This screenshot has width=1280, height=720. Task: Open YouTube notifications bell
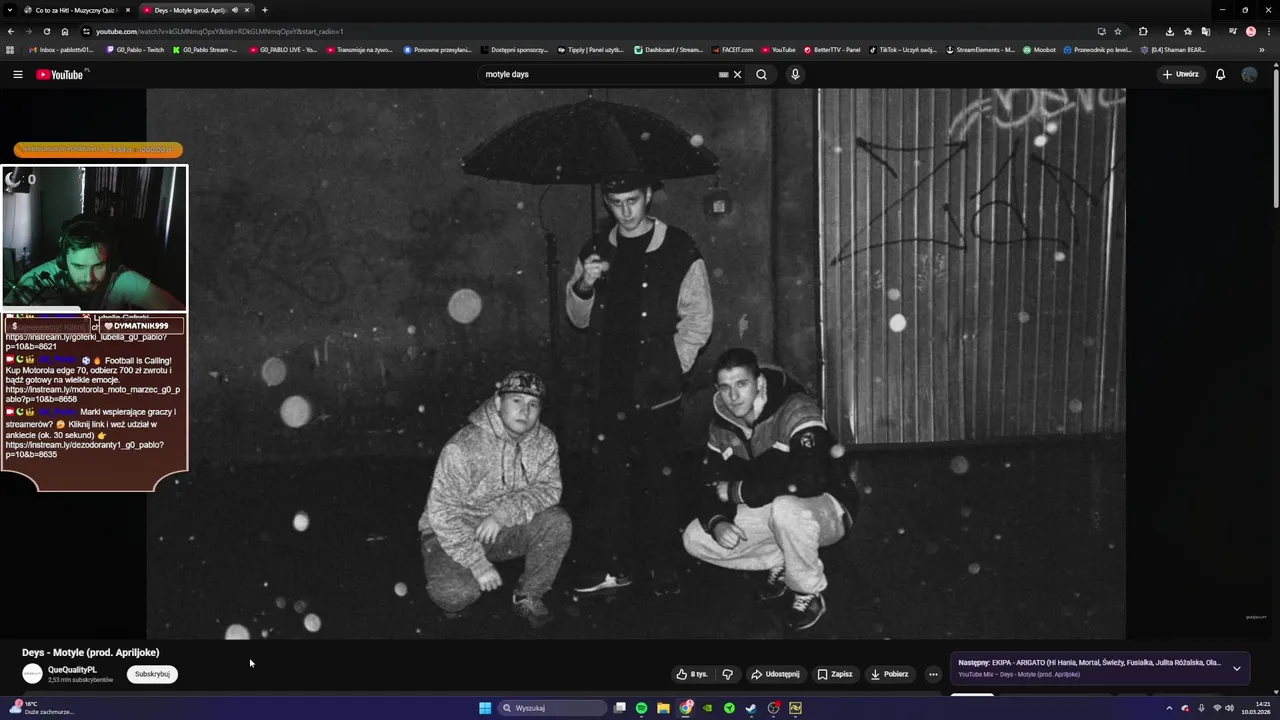[x=1220, y=74]
